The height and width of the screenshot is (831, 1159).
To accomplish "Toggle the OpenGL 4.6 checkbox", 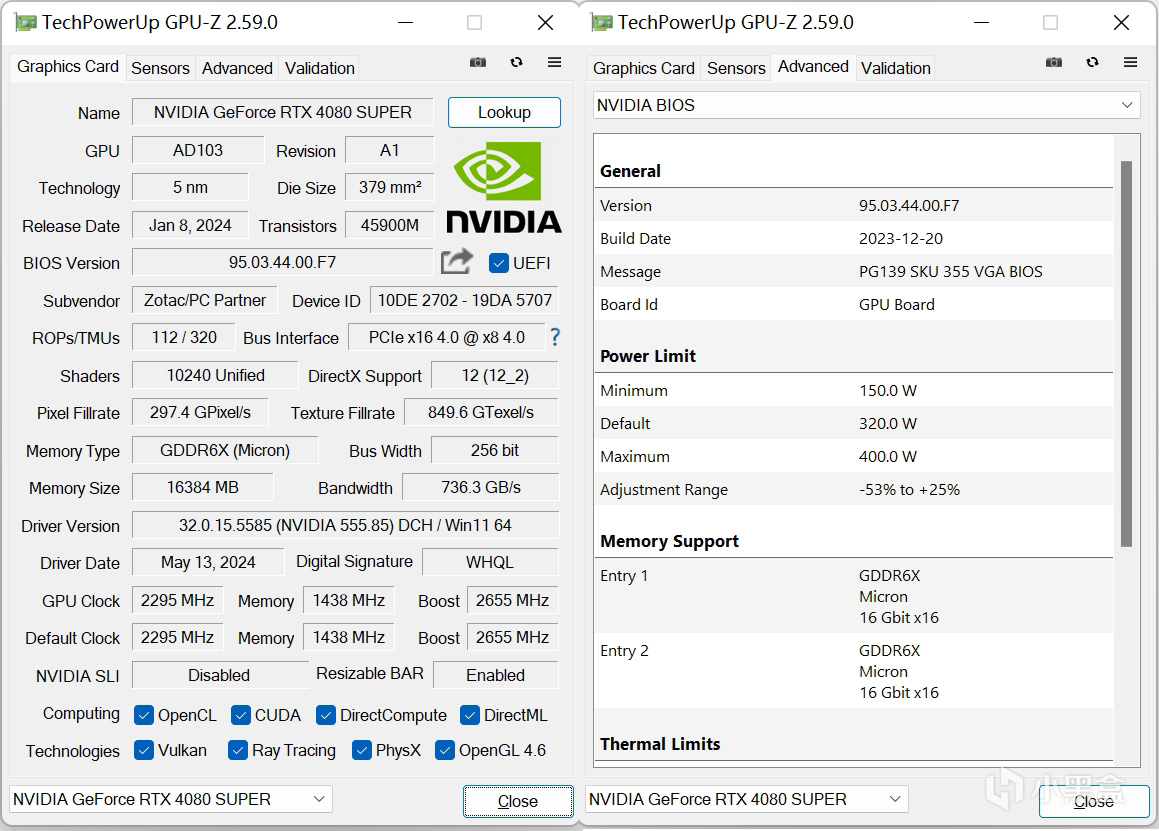I will coord(444,750).
